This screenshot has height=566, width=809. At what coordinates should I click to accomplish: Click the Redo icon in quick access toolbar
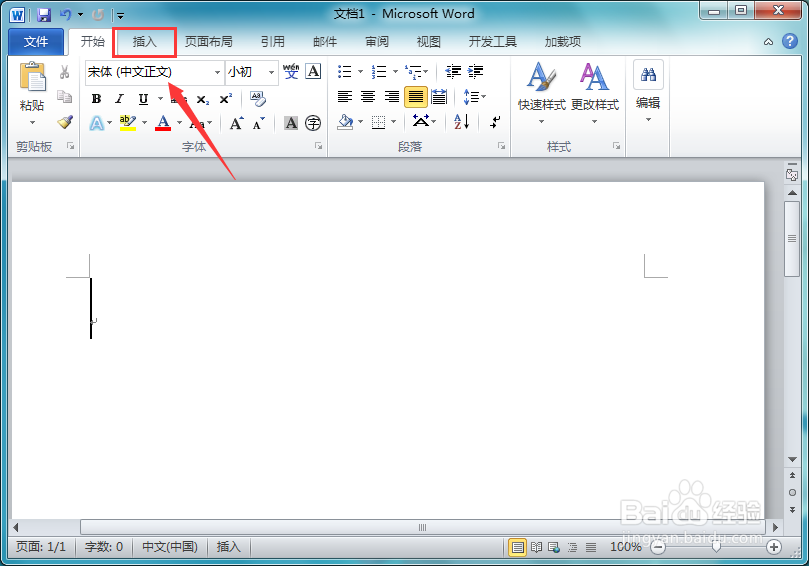98,15
